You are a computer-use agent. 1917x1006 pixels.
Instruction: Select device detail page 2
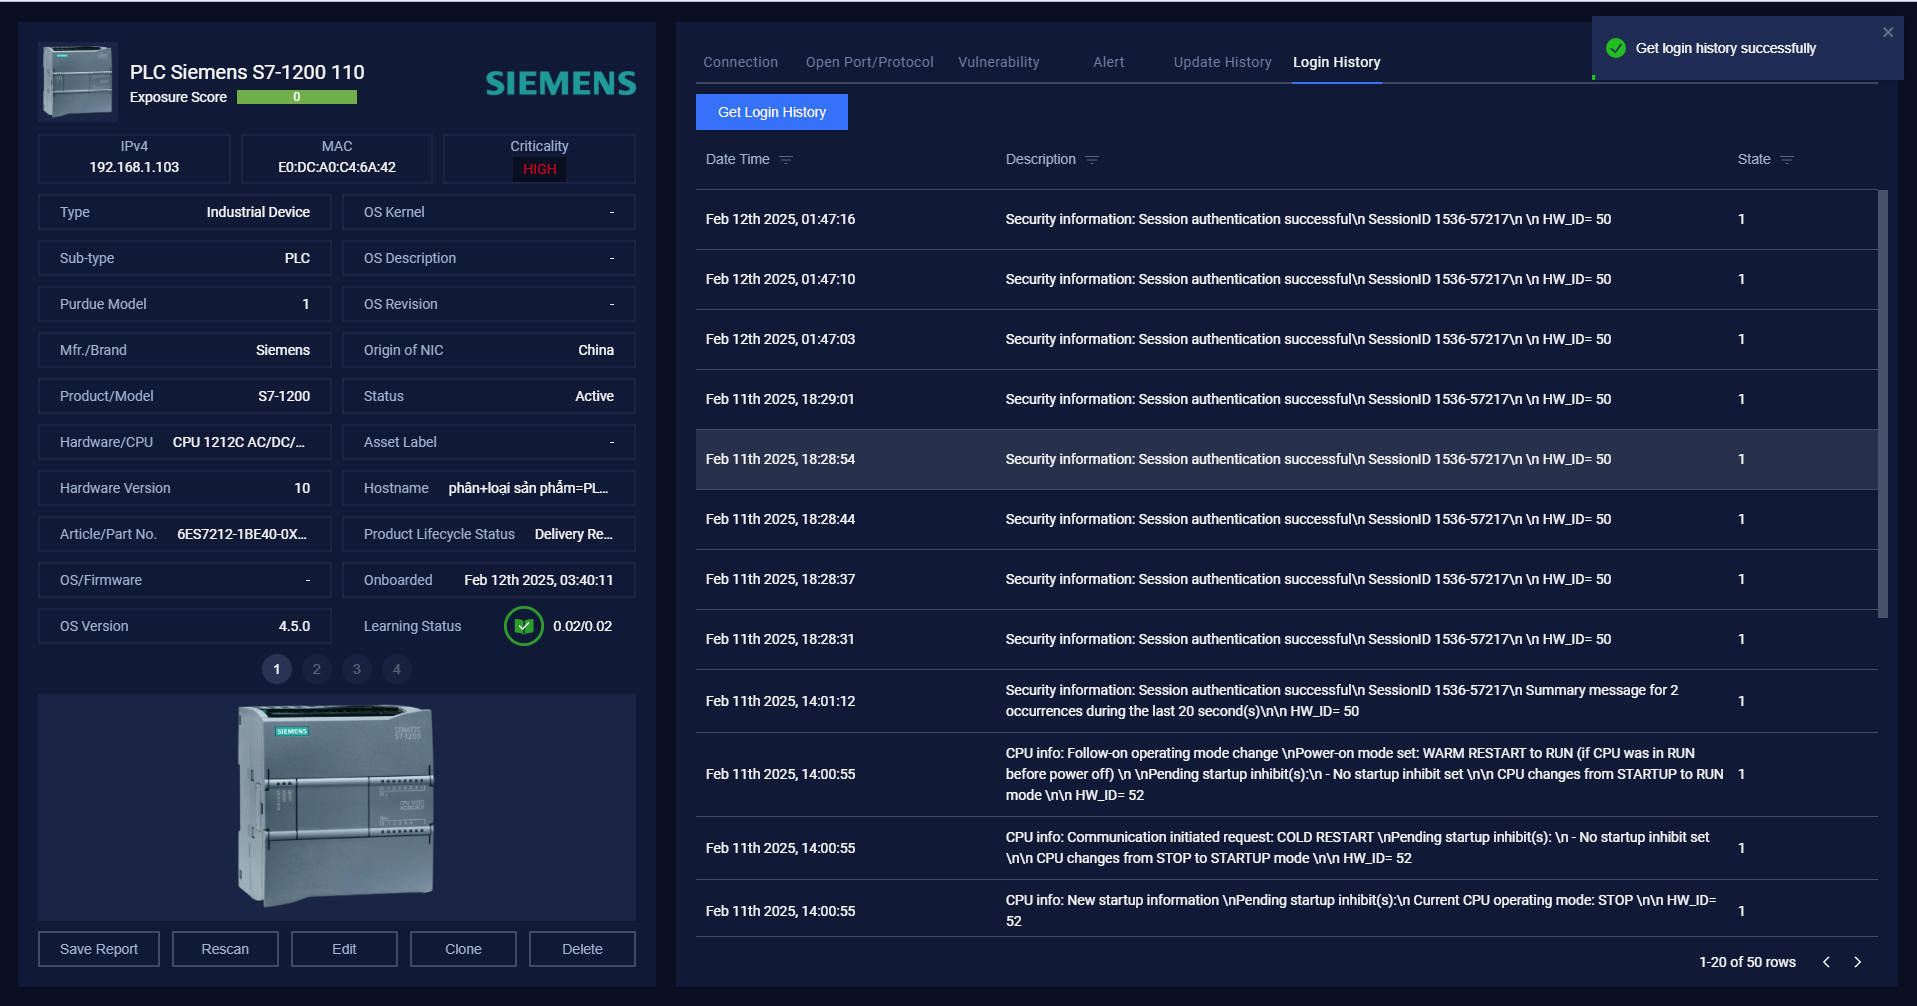(317, 669)
